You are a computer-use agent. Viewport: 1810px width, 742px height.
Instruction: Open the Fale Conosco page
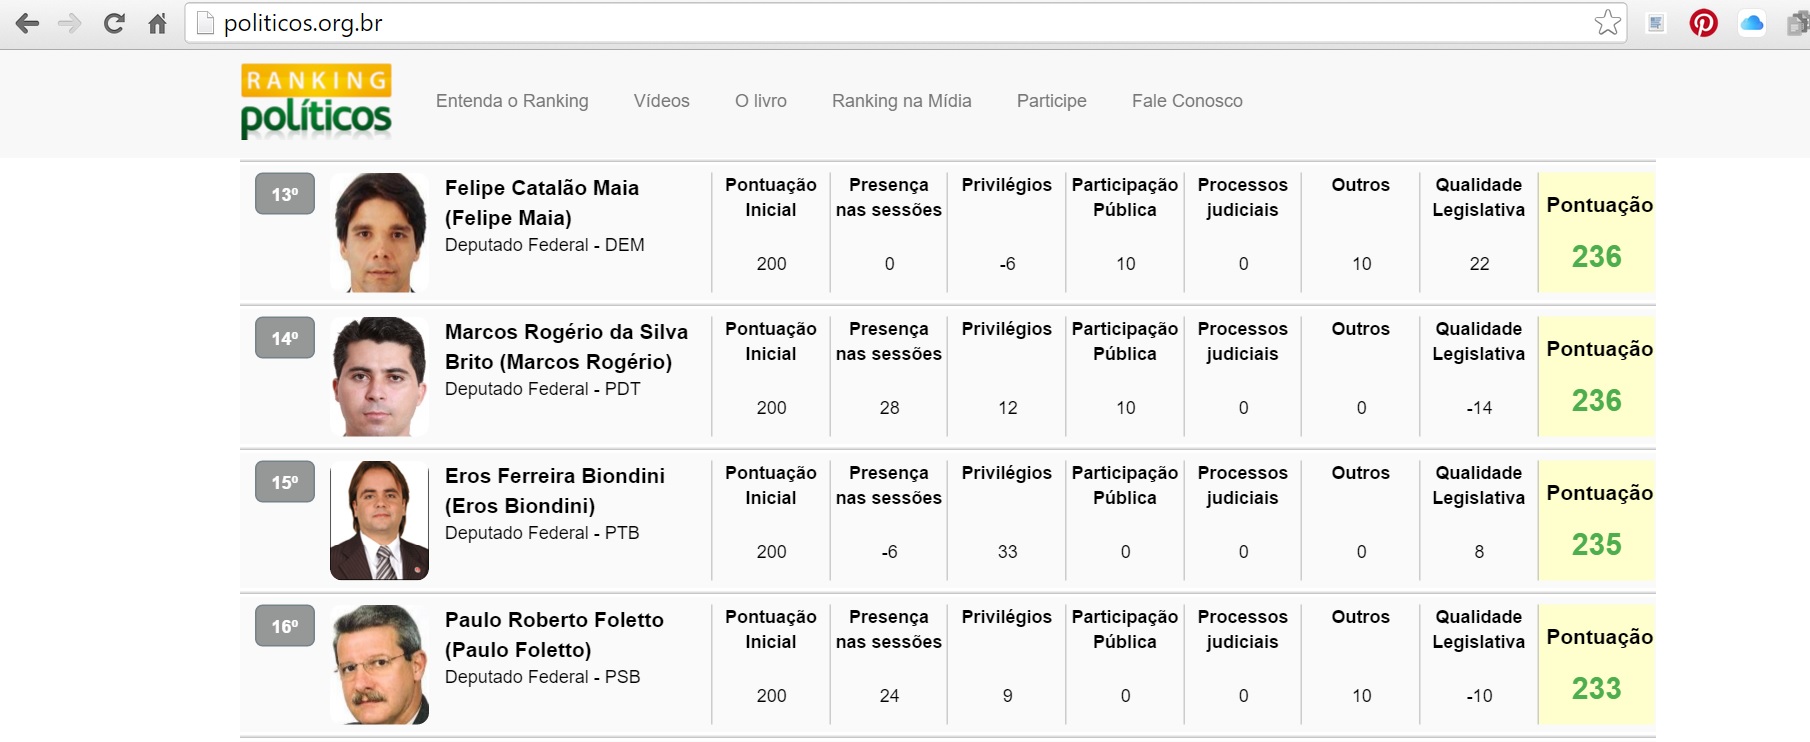pos(1187,101)
